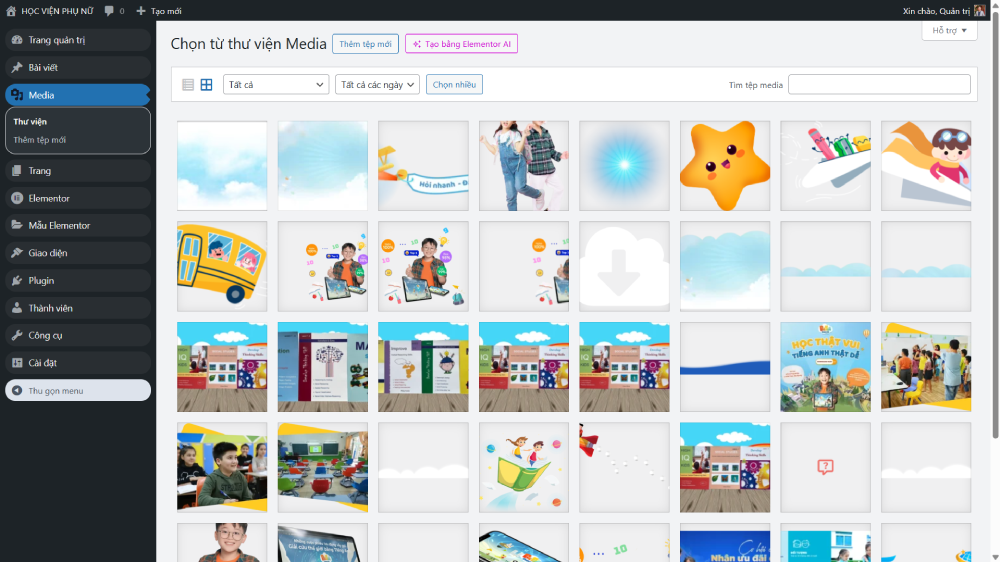The height and width of the screenshot is (562, 1000).
Task: Collapse sidebar with Thu gọn menu
Action: (x=78, y=390)
